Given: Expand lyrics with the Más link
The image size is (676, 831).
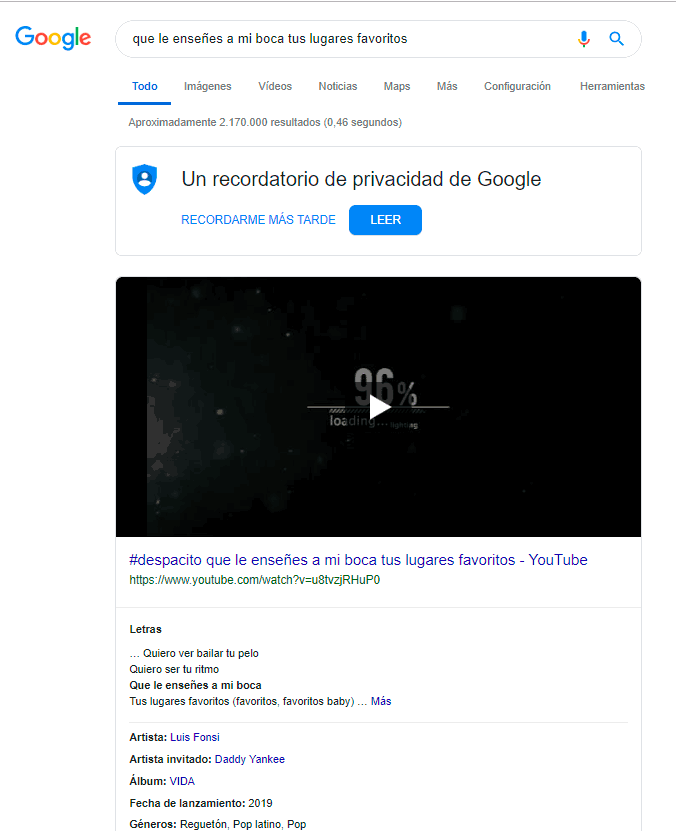Looking at the screenshot, I should pos(381,701).
